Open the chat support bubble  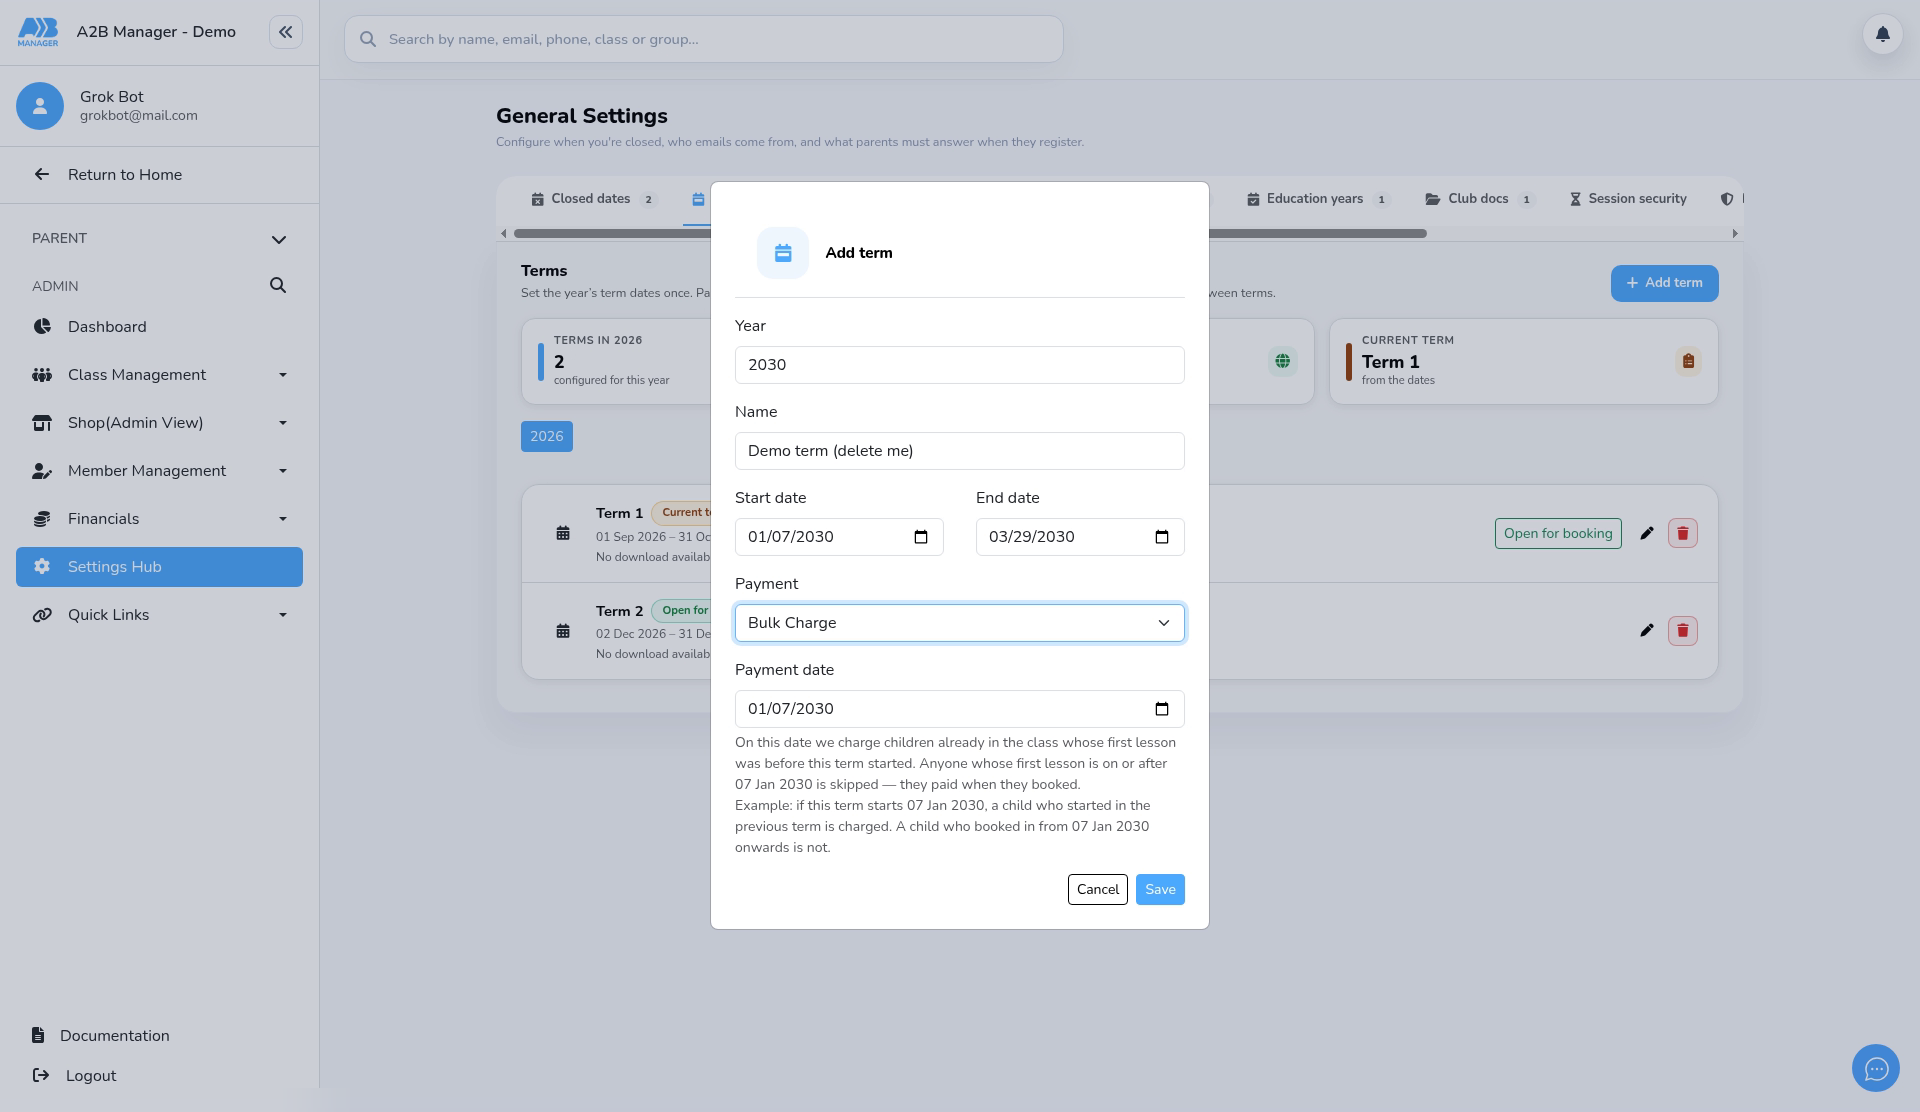click(x=1876, y=1069)
